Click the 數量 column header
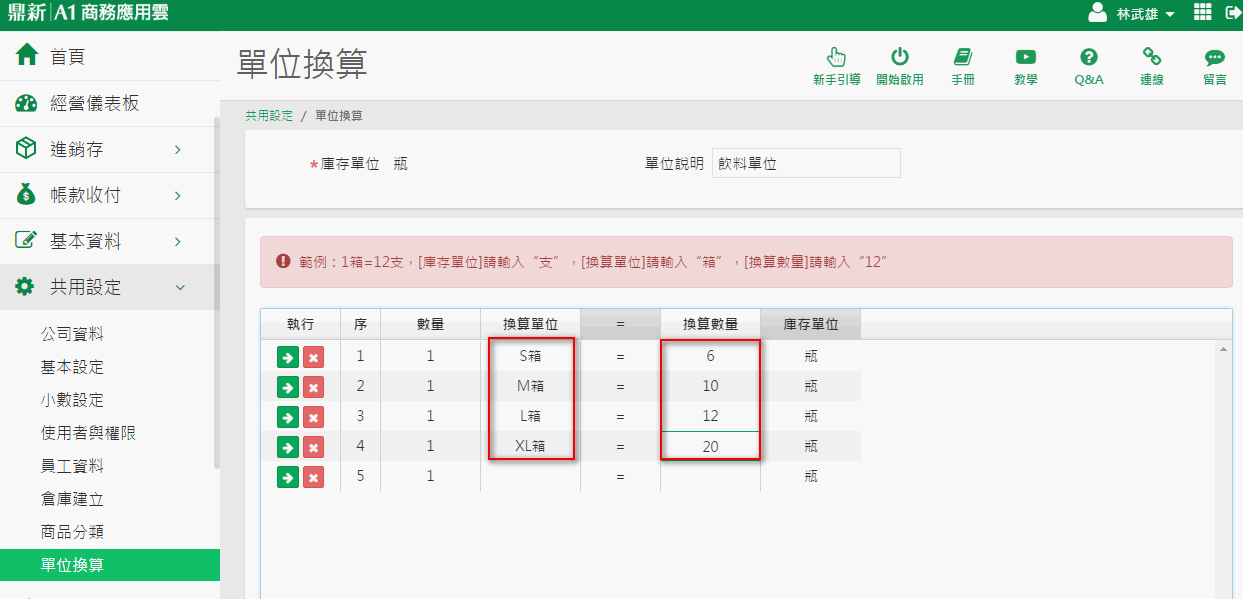Screen dimensions: 1243x599 (x=430, y=324)
